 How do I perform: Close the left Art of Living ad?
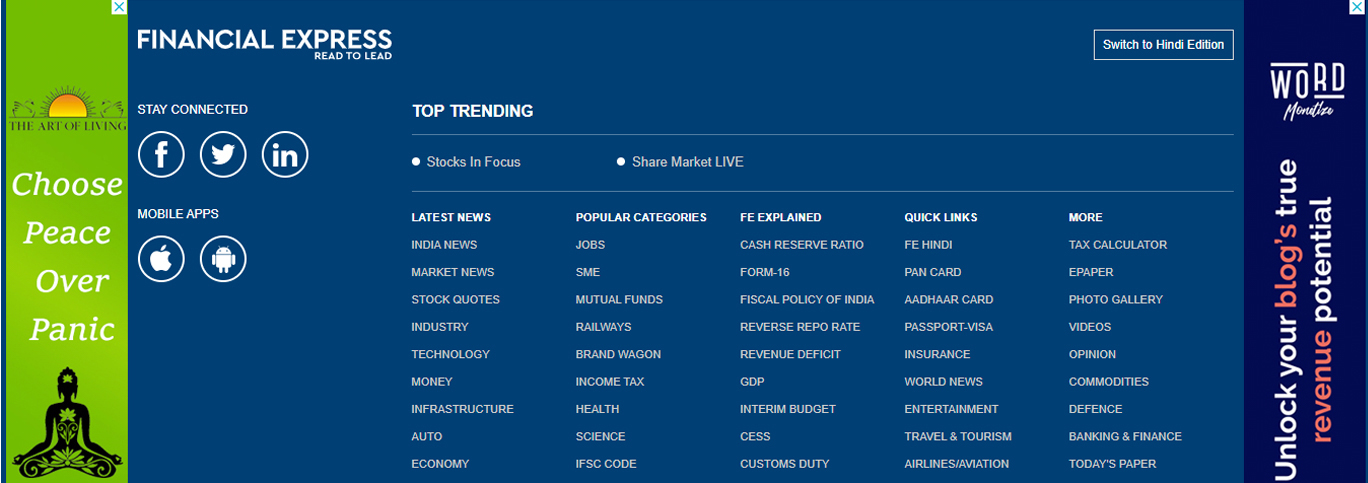(119, 7)
